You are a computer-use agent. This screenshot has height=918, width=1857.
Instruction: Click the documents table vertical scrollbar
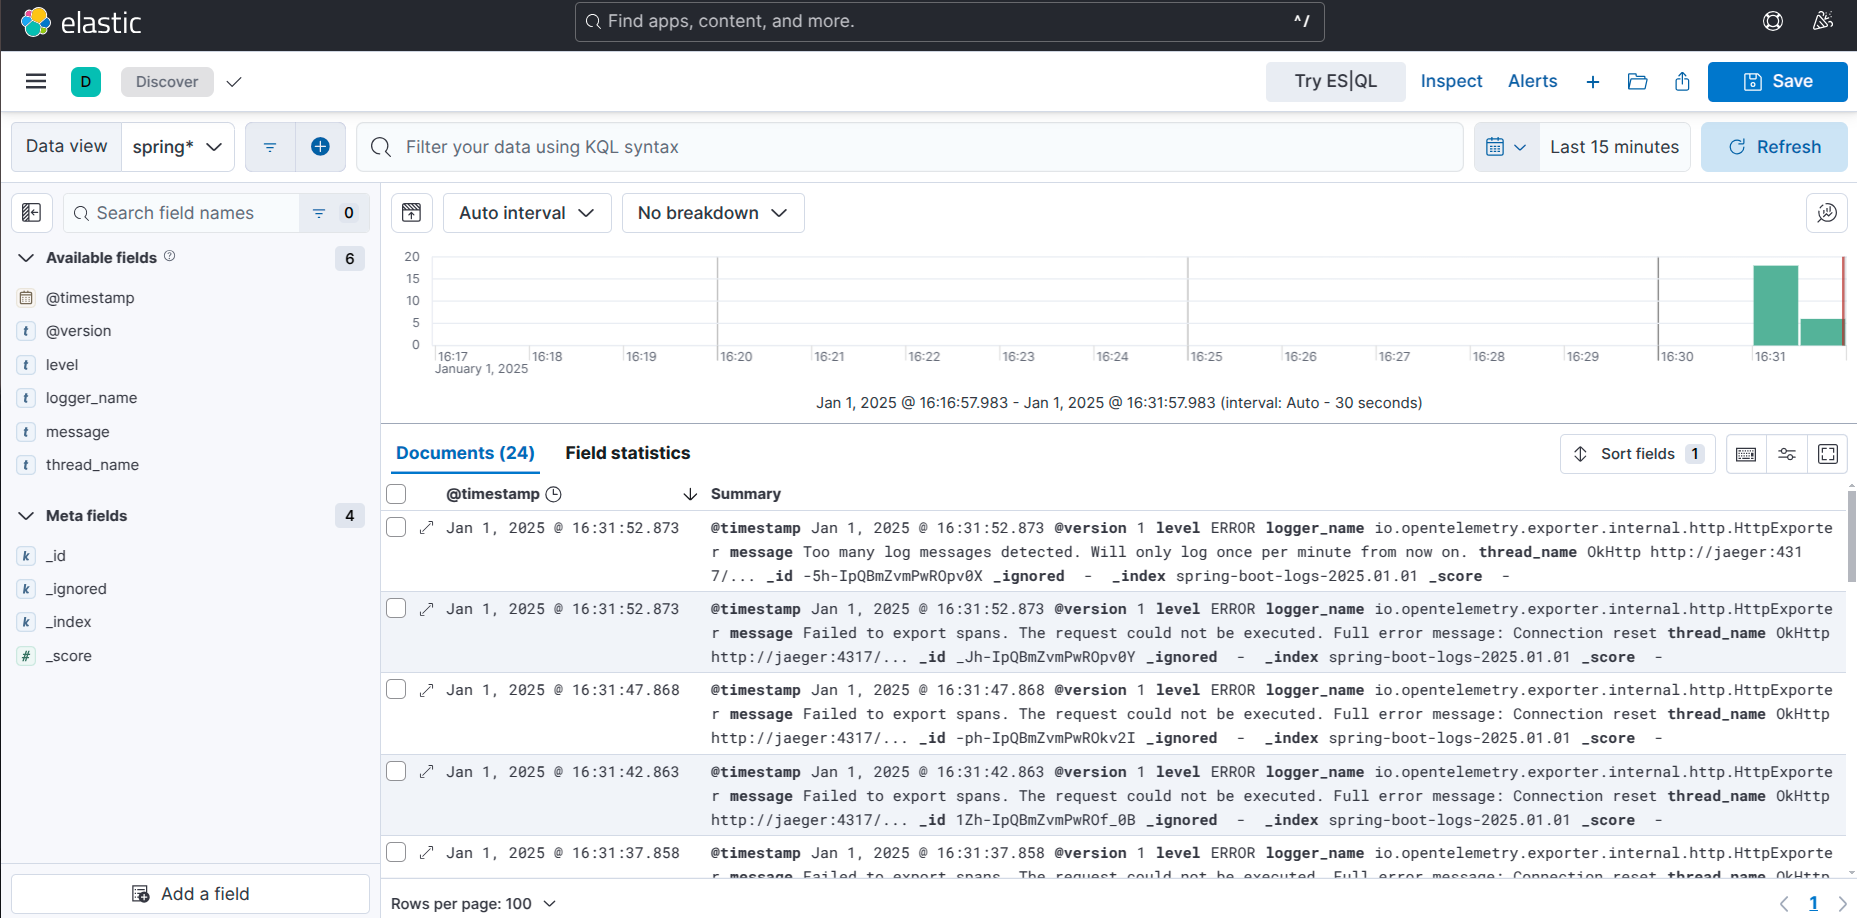click(x=1851, y=536)
